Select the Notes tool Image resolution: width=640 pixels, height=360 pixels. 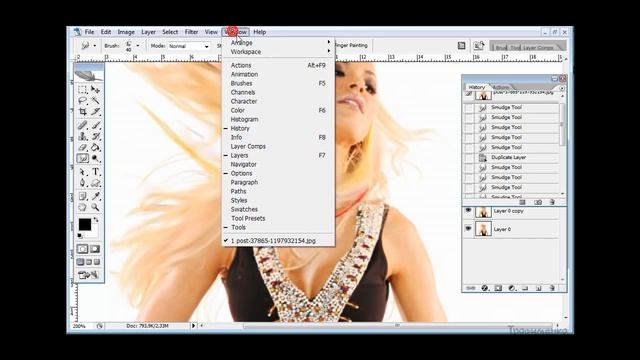pos(82,196)
